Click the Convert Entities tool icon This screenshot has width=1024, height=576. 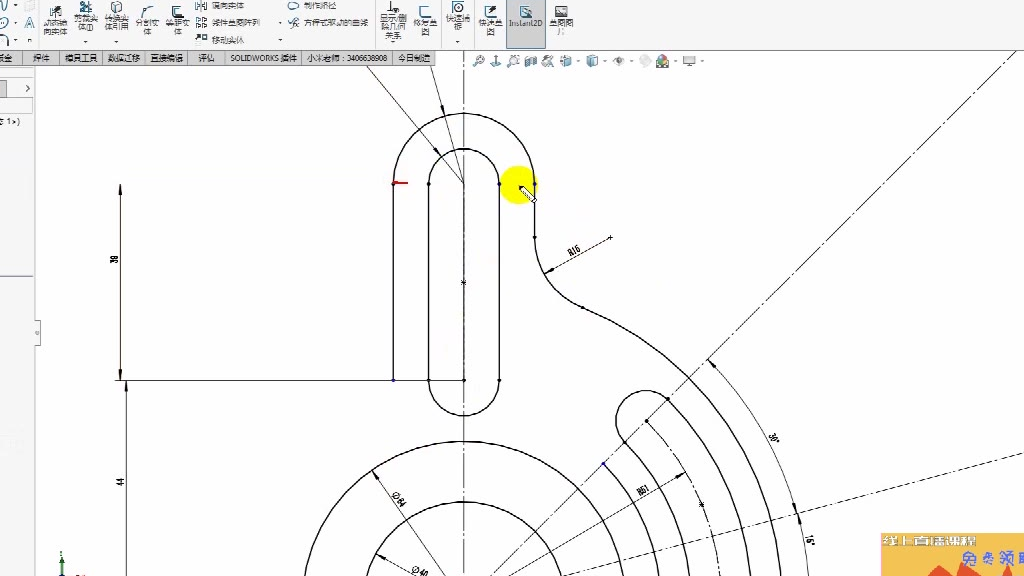116,19
